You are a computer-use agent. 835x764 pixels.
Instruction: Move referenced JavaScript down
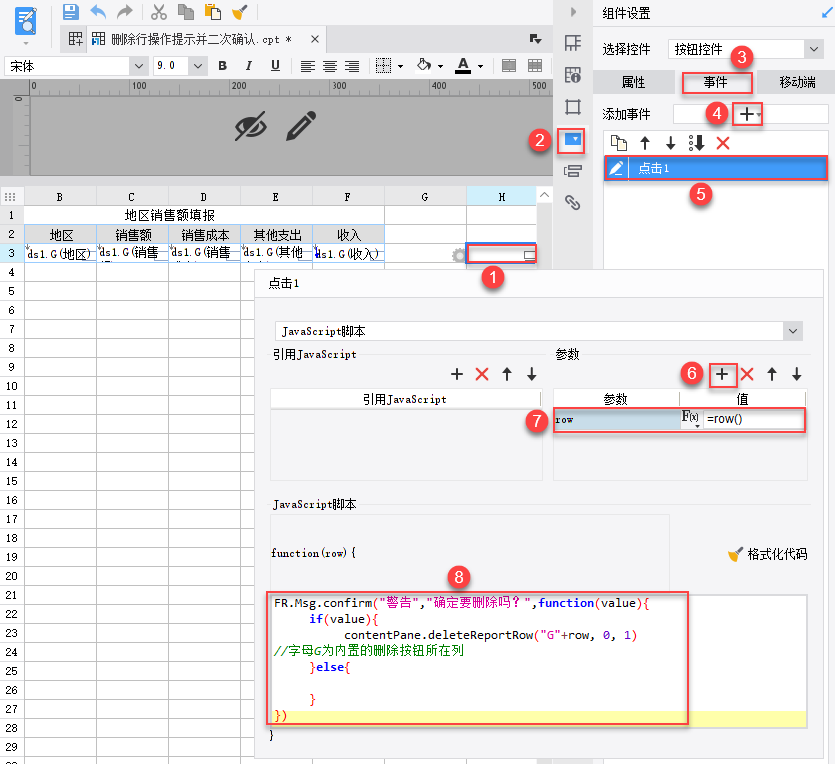[531, 374]
